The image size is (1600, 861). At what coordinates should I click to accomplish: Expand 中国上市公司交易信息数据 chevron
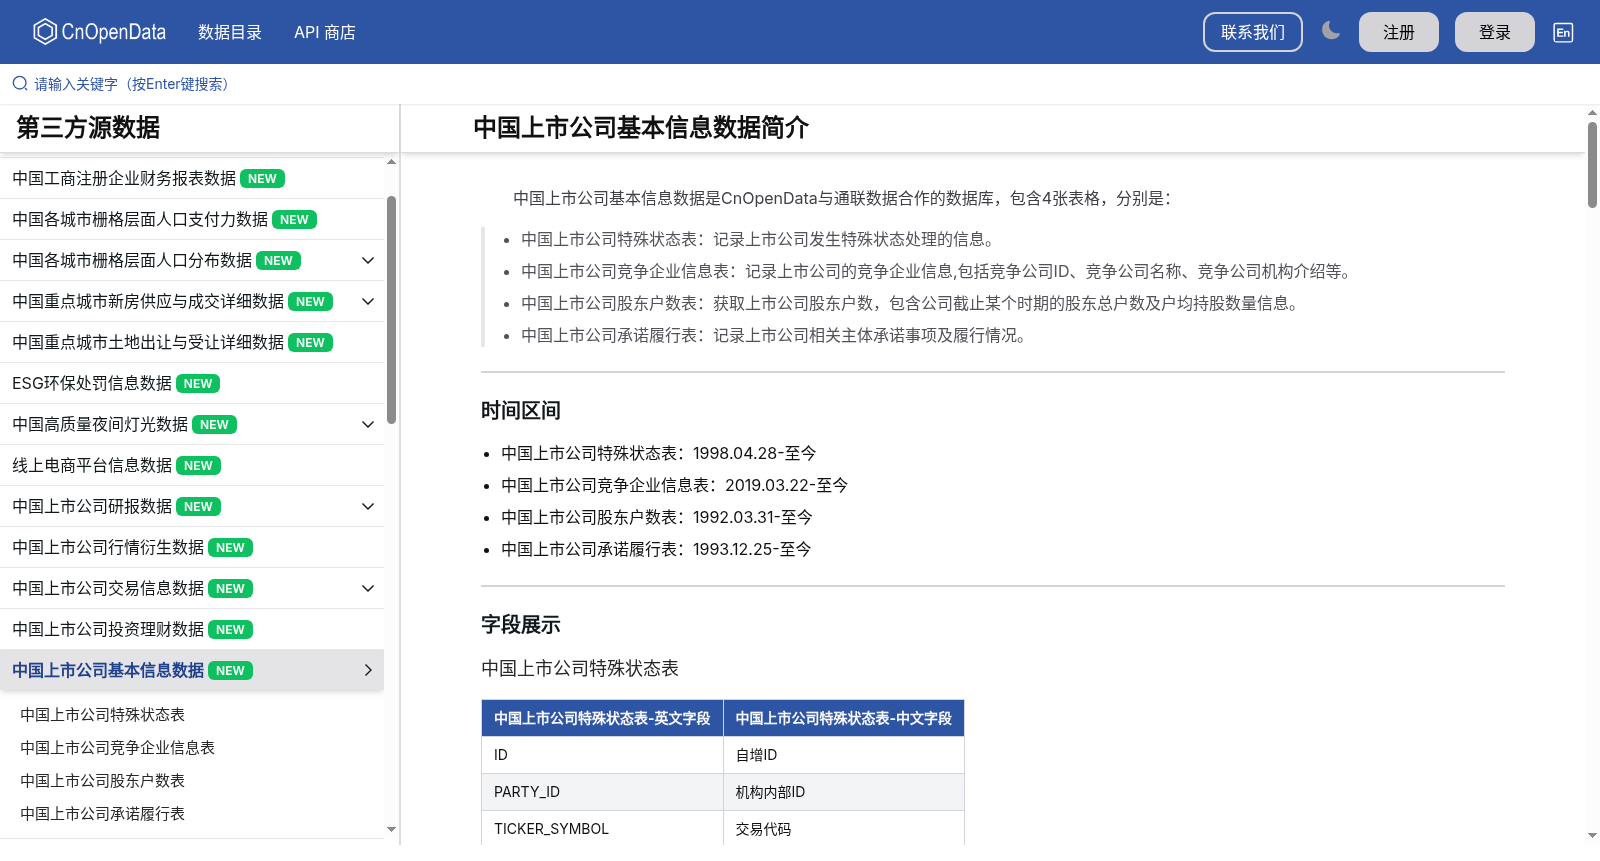point(368,588)
